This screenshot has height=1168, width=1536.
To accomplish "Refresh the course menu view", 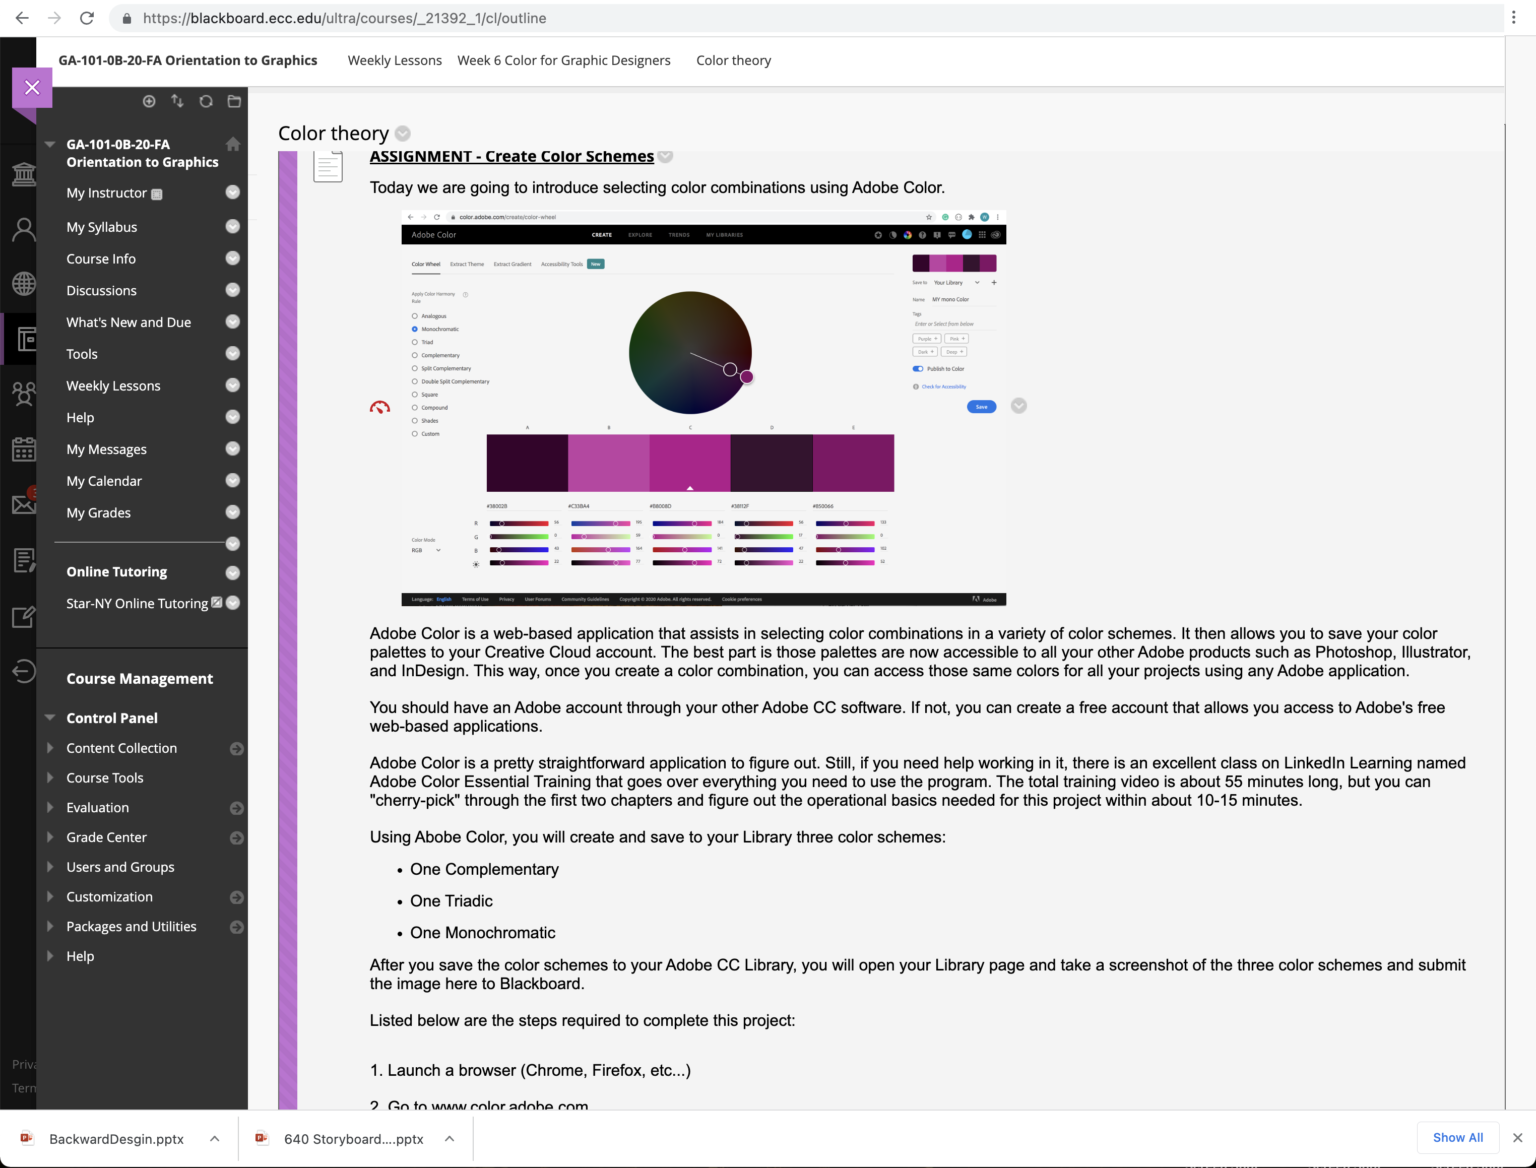I will (x=206, y=101).
